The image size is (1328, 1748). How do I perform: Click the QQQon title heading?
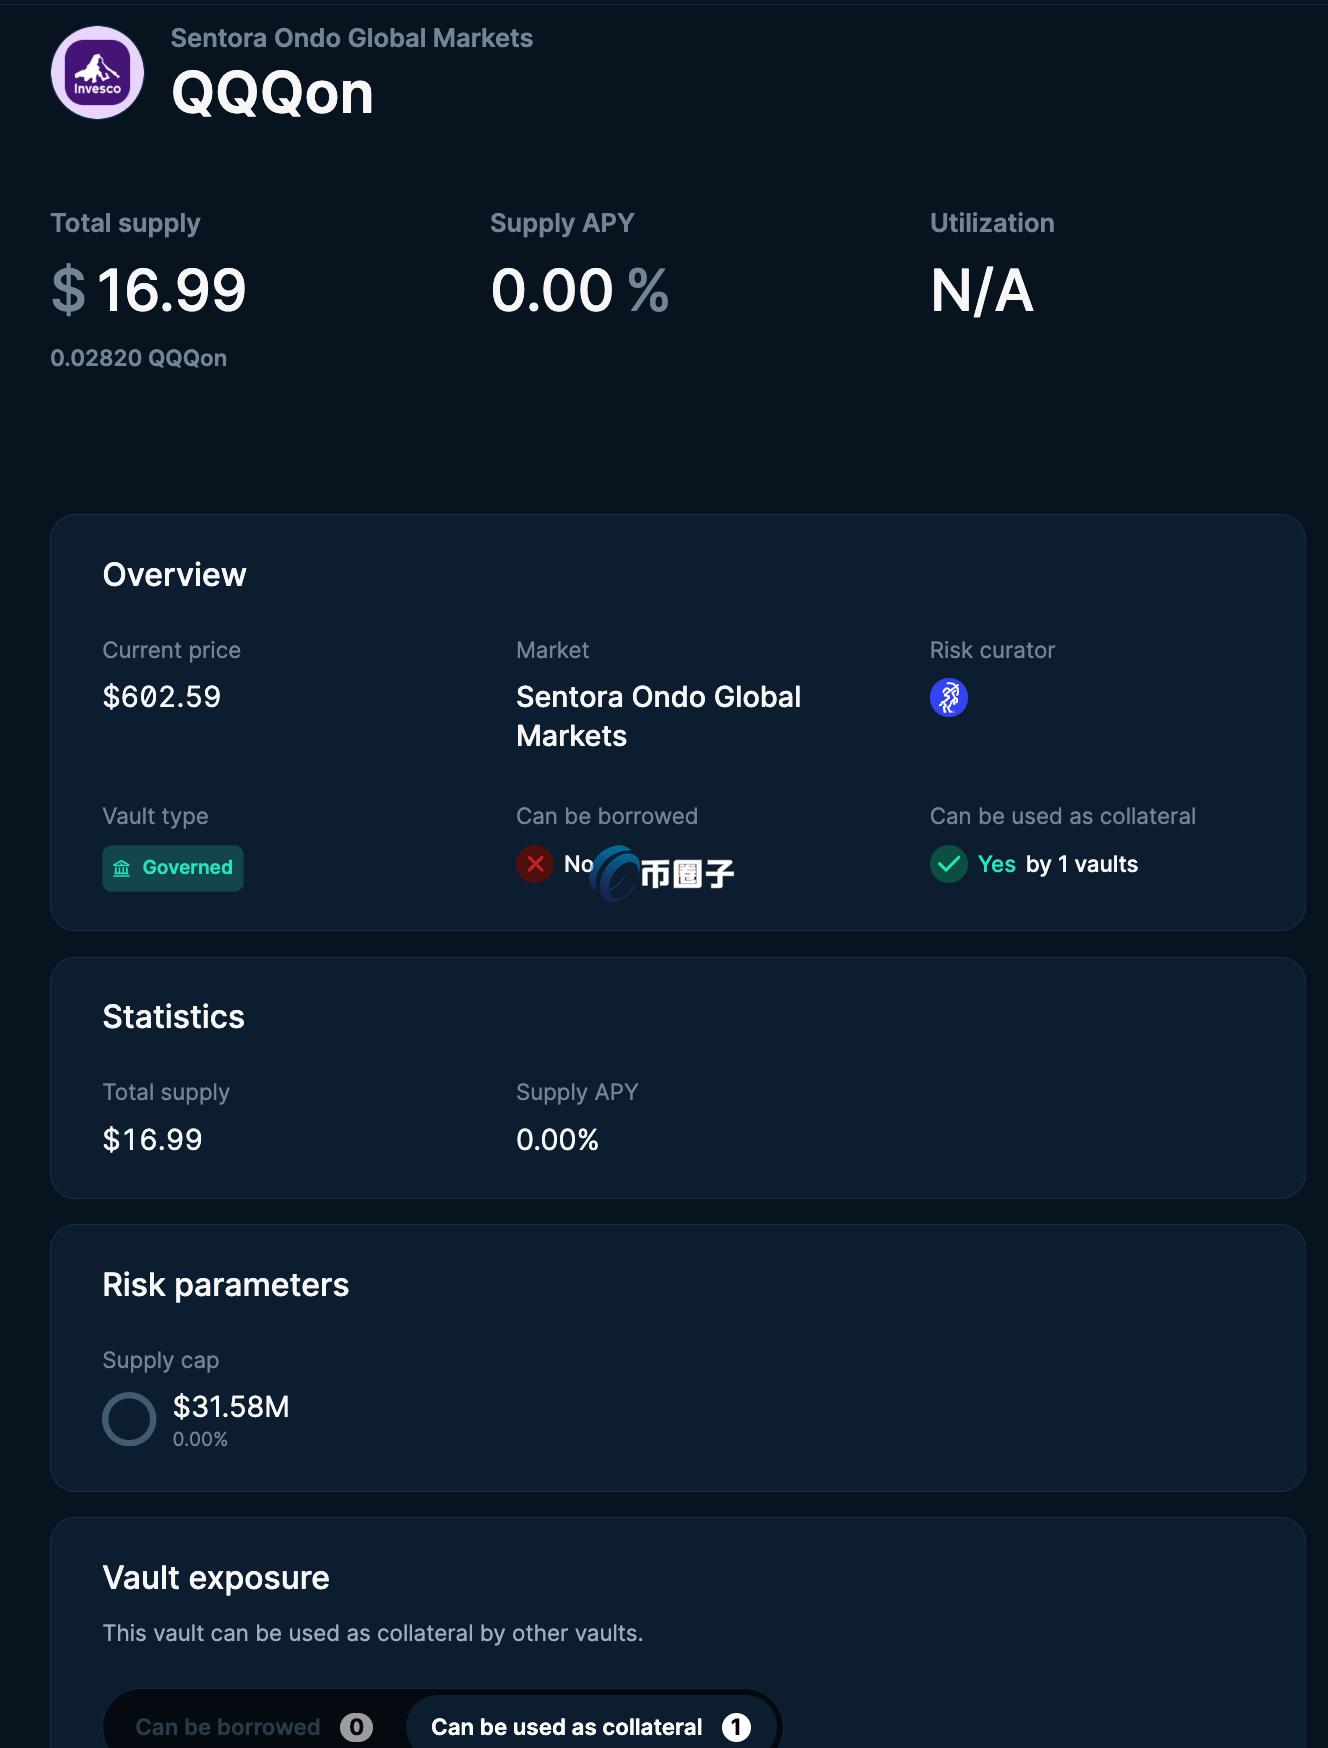272,94
